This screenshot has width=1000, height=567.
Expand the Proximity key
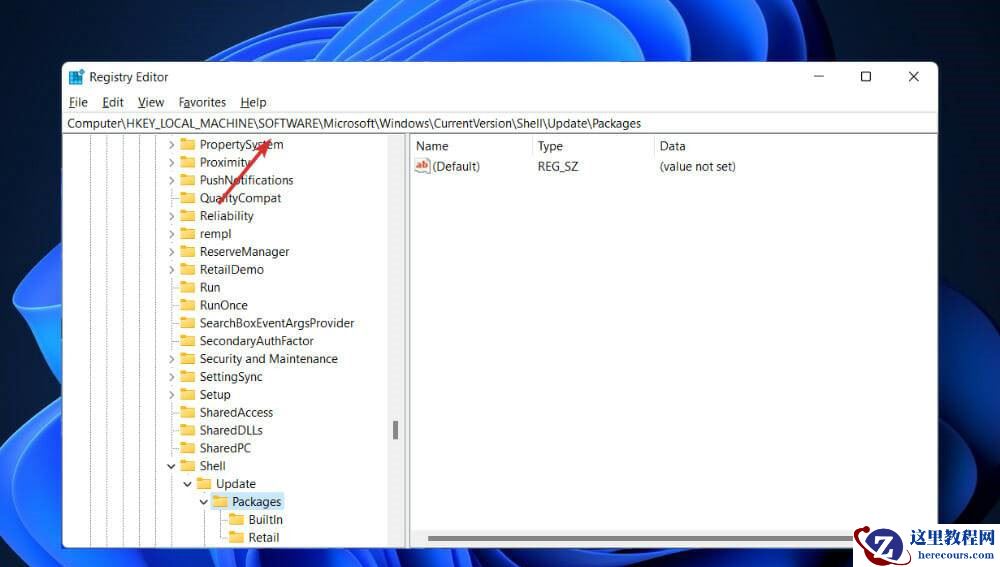coord(171,163)
